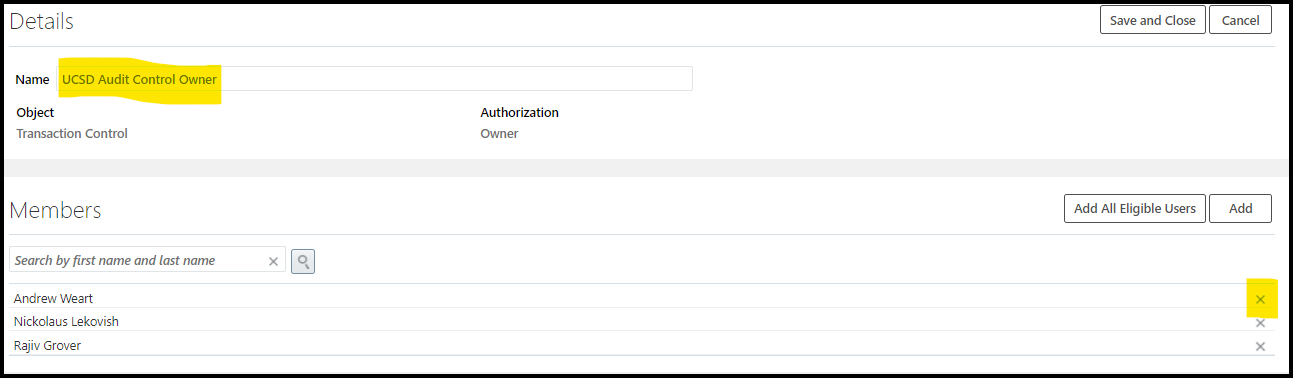Click the Add member button
Screen dimensions: 1293x378
click(1240, 208)
